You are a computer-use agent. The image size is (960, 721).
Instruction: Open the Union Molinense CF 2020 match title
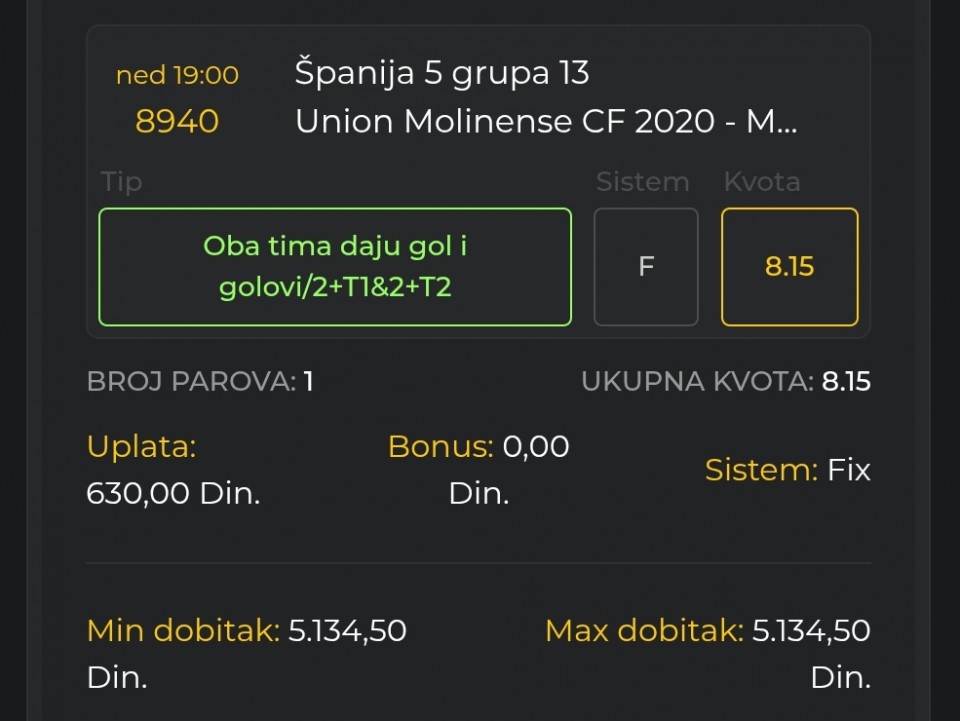546,121
